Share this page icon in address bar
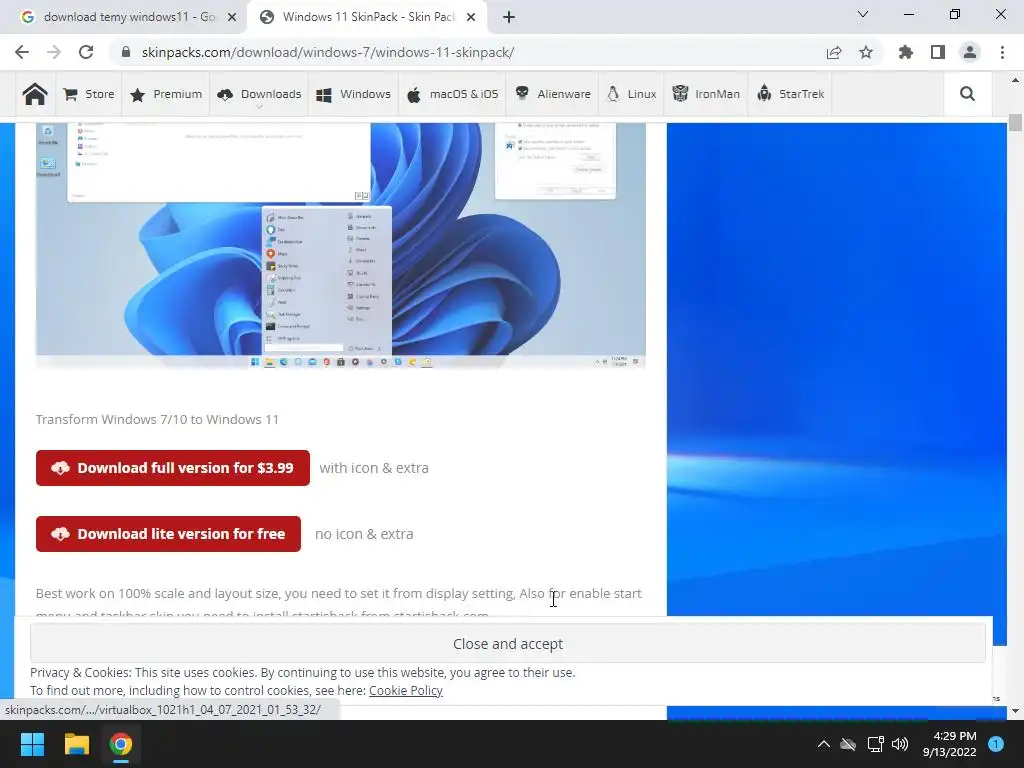The width and height of the screenshot is (1024, 768). click(834, 52)
